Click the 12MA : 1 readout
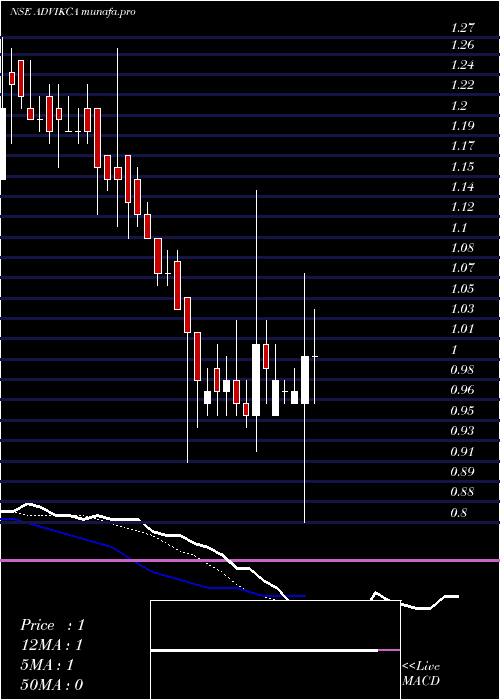The image size is (500, 700). [x=51, y=645]
